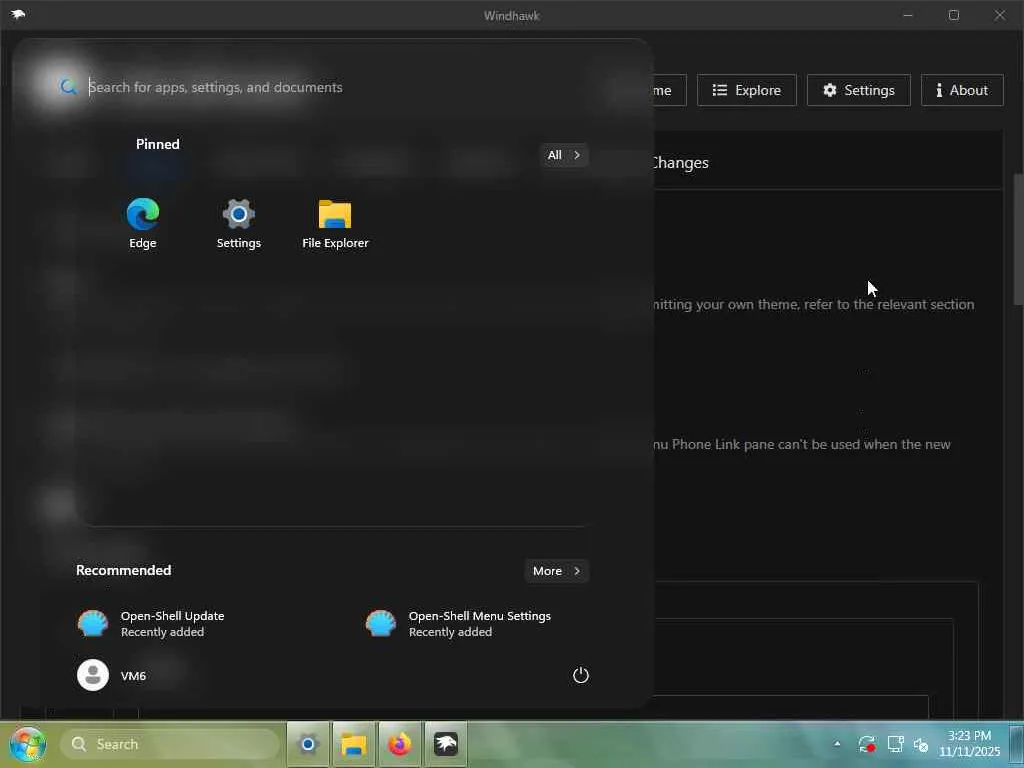The height and width of the screenshot is (768, 1024).
Task: Open the recommended Open-Shell Update item
Action: (x=152, y=624)
